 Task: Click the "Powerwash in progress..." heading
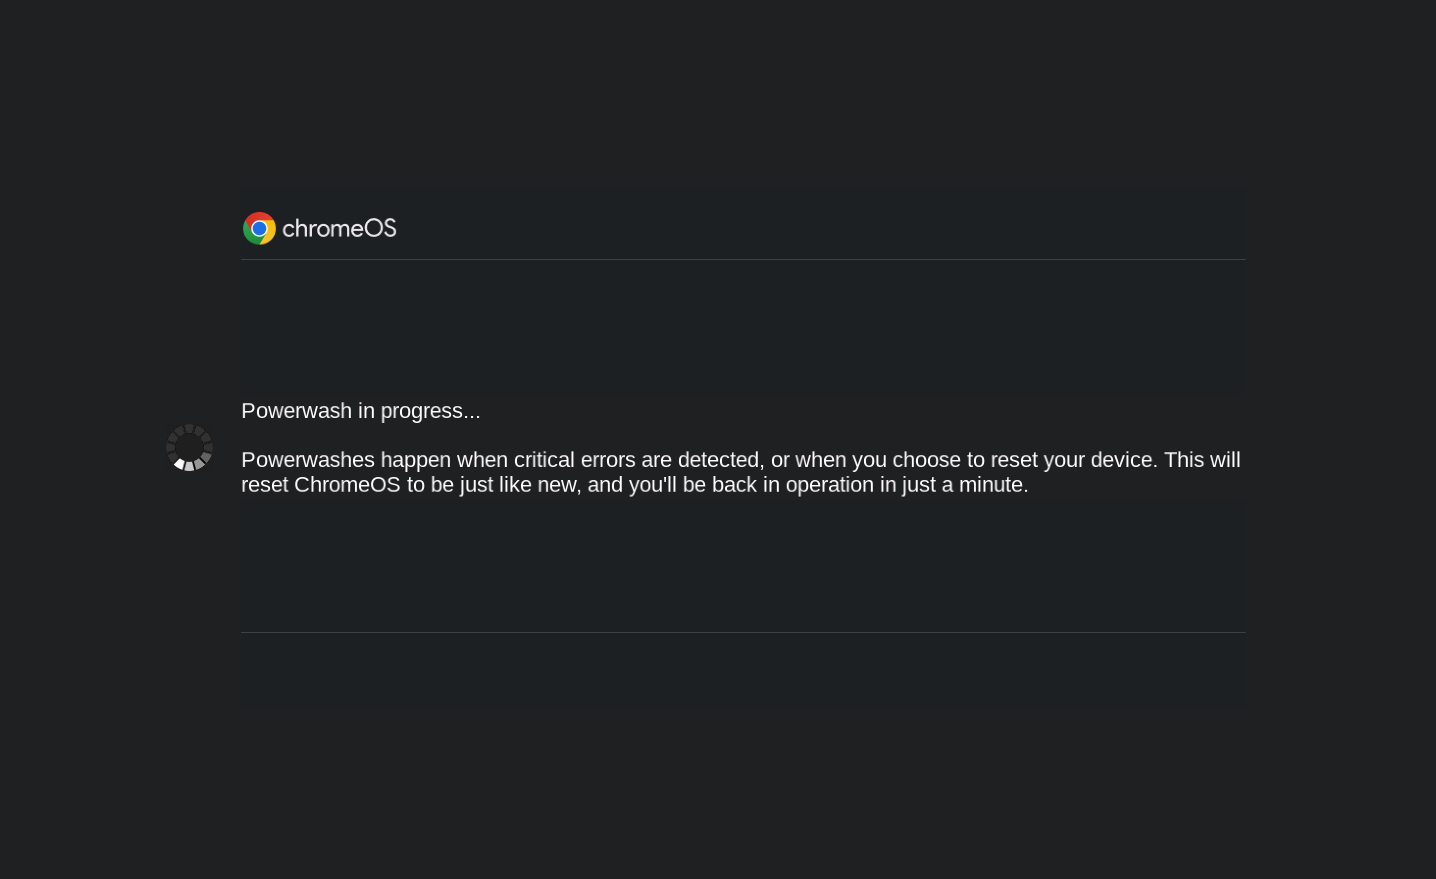click(x=360, y=411)
